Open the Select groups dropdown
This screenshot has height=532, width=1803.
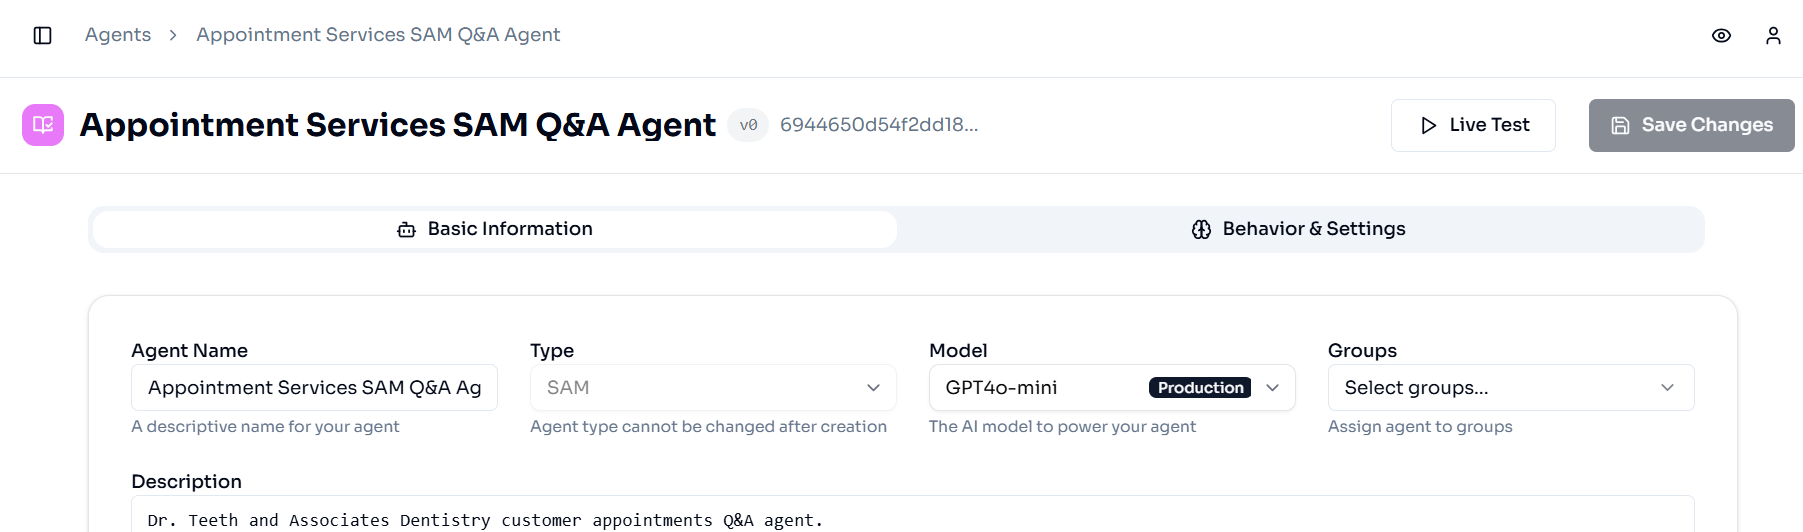pyautogui.click(x=1510, y=388)
